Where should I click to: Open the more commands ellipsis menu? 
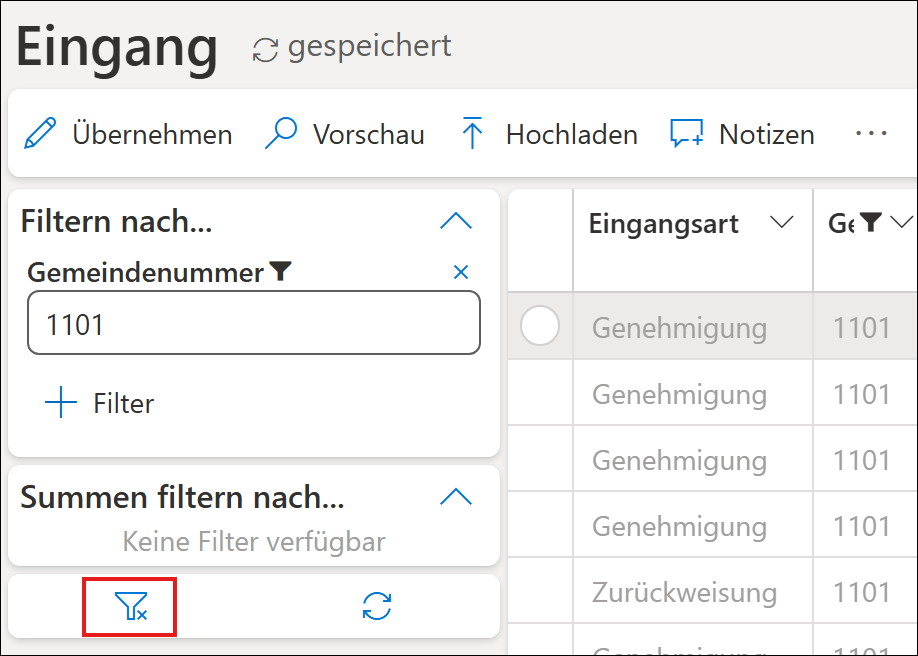coord(872,134)
